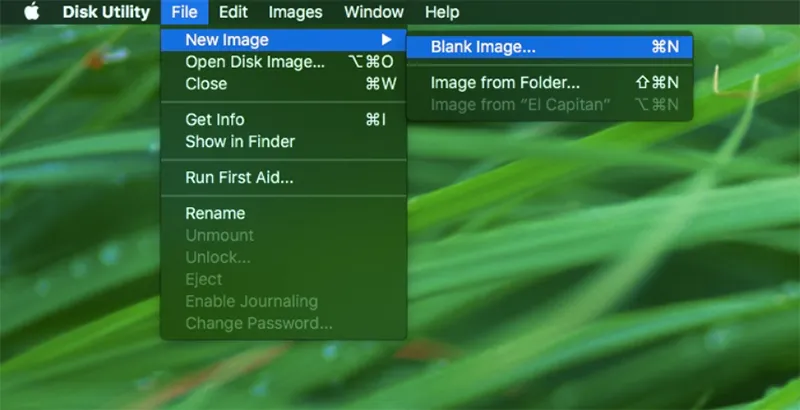Image resolution: width=800 pixels, height=410 pixels.
Task: Choose Show in Finder
Action: click(x=240, y=142)
